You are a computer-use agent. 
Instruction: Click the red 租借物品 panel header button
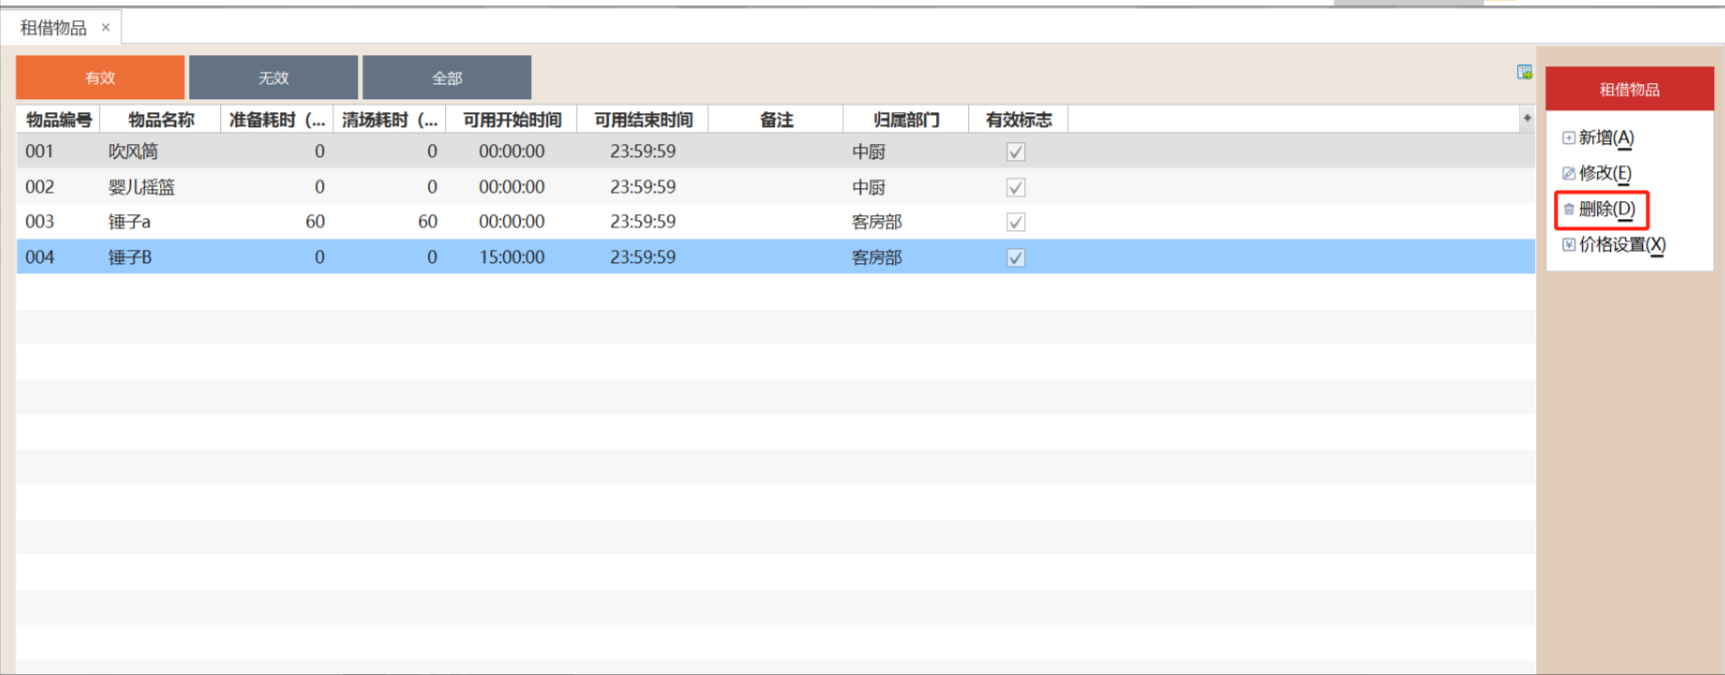tap(1629, 89)
